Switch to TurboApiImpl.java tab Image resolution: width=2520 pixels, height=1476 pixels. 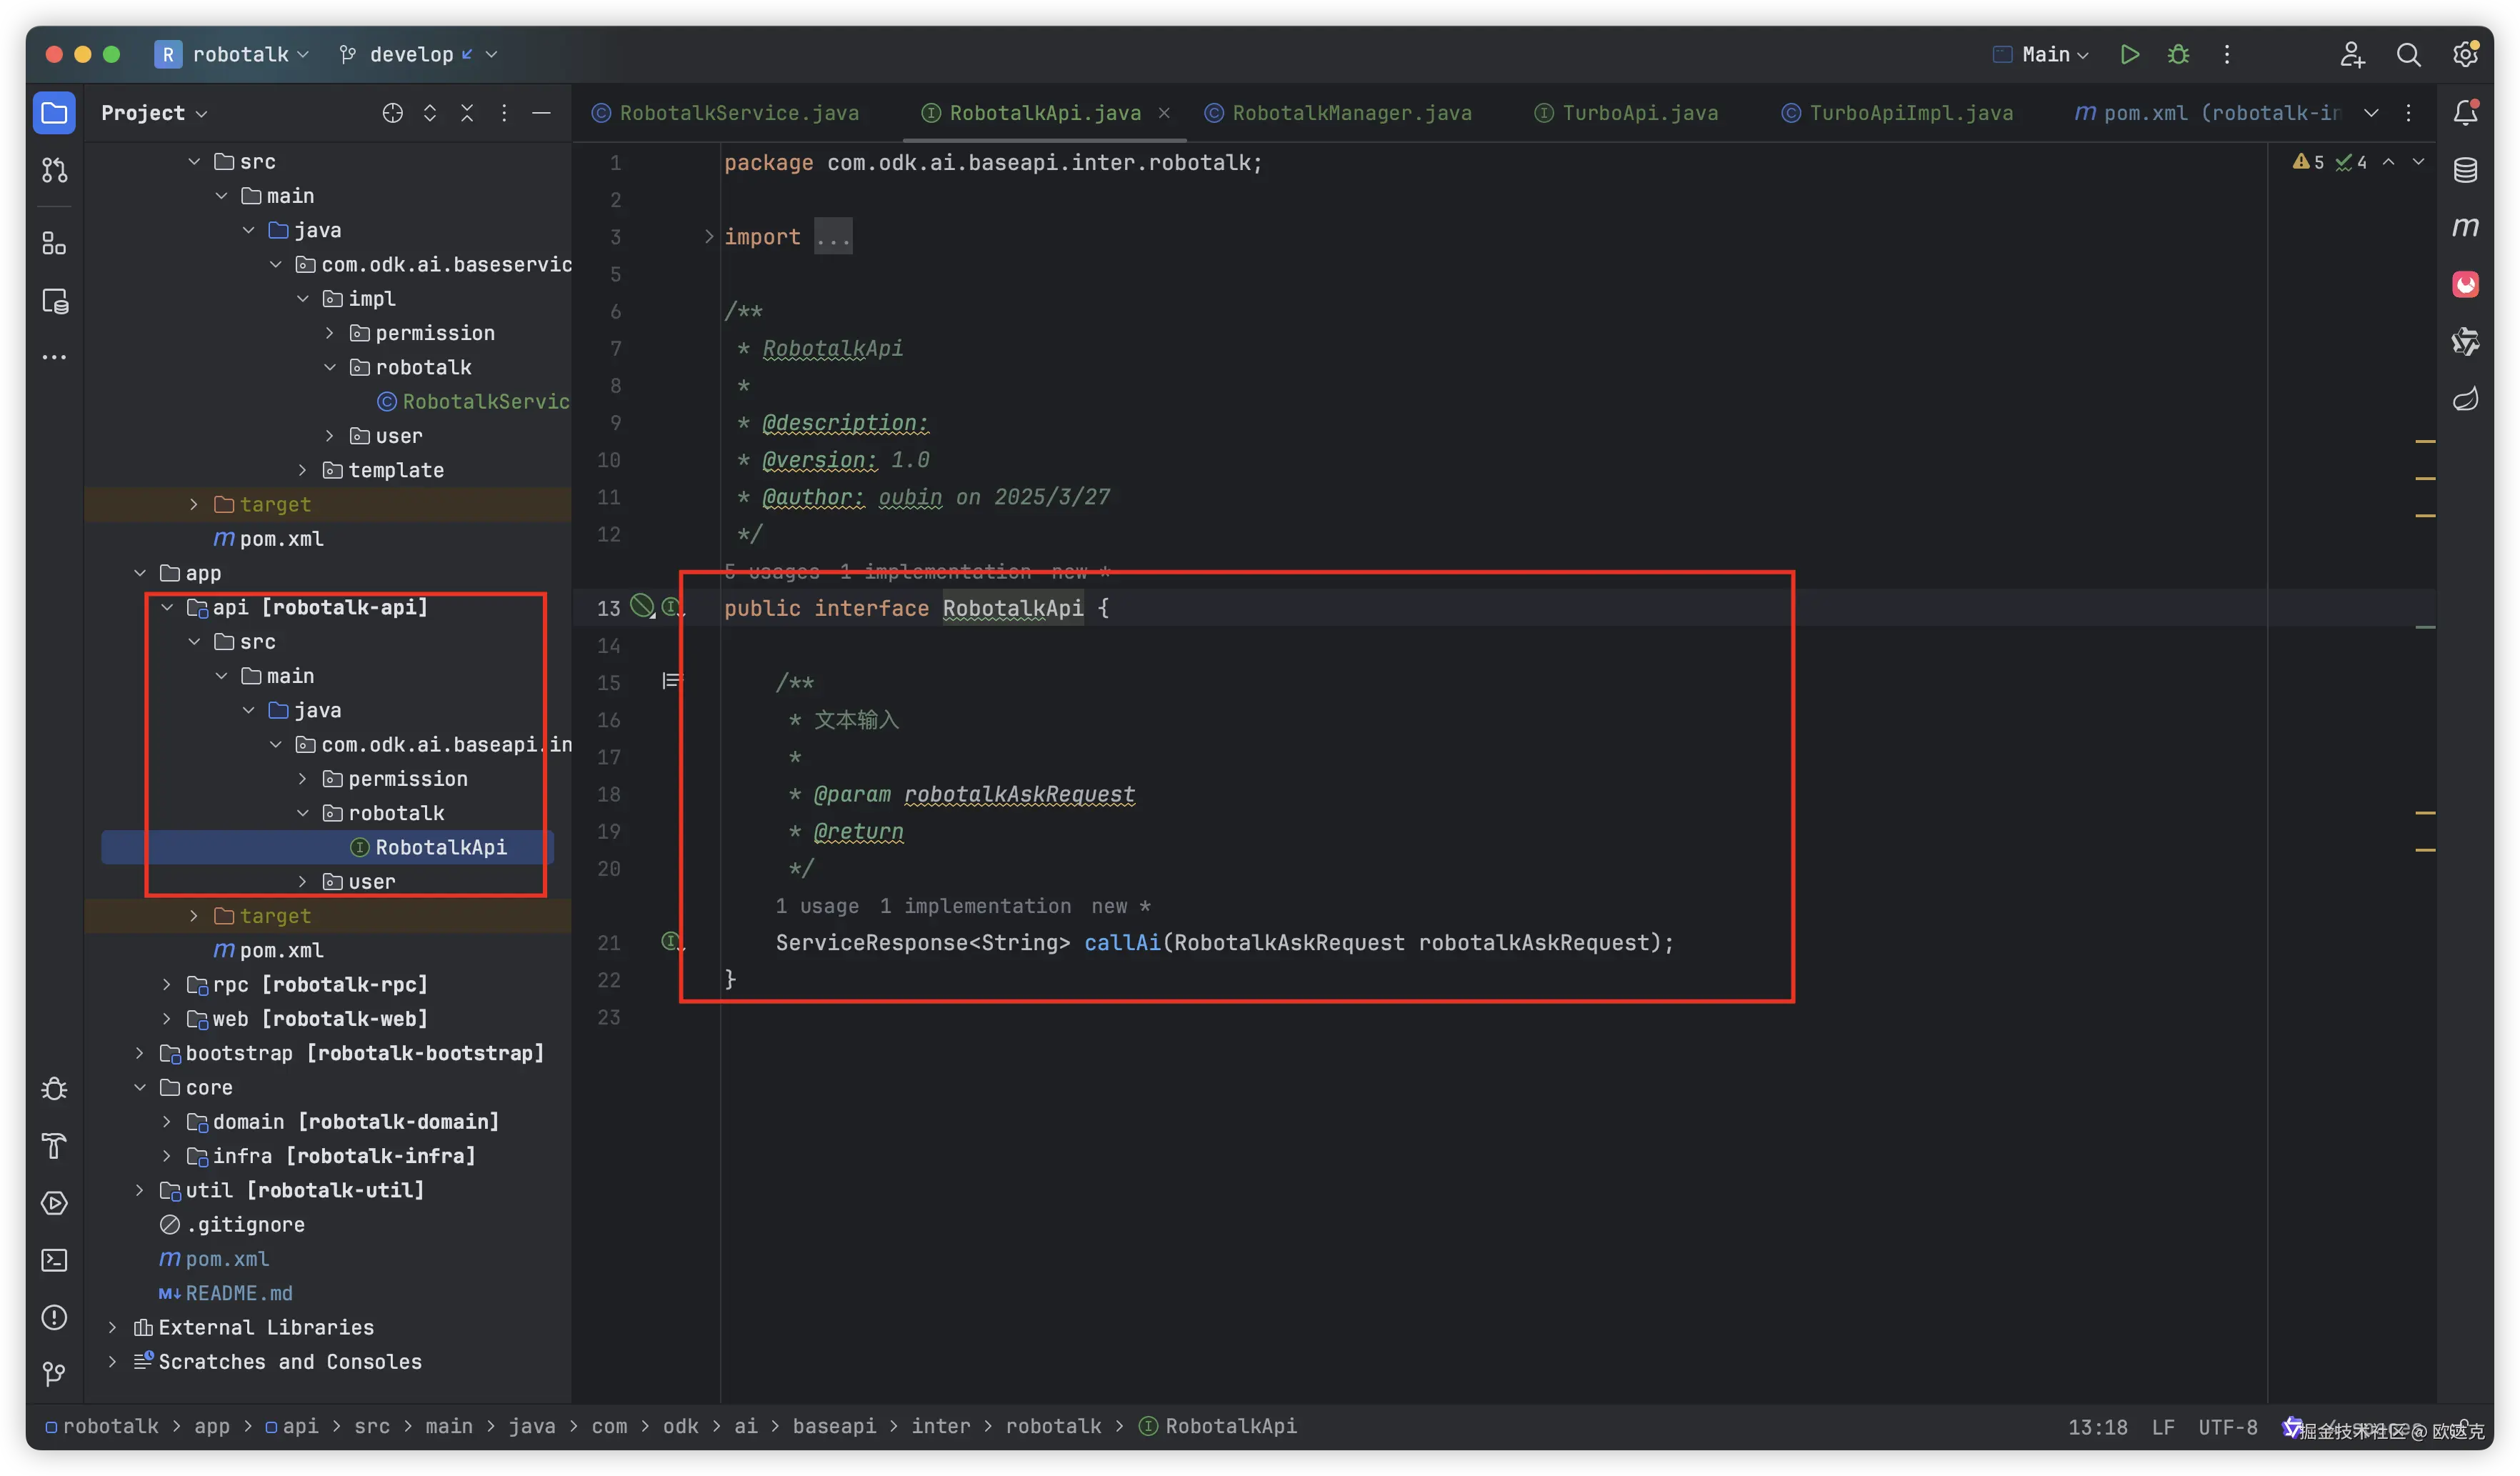pos(1910,113)
